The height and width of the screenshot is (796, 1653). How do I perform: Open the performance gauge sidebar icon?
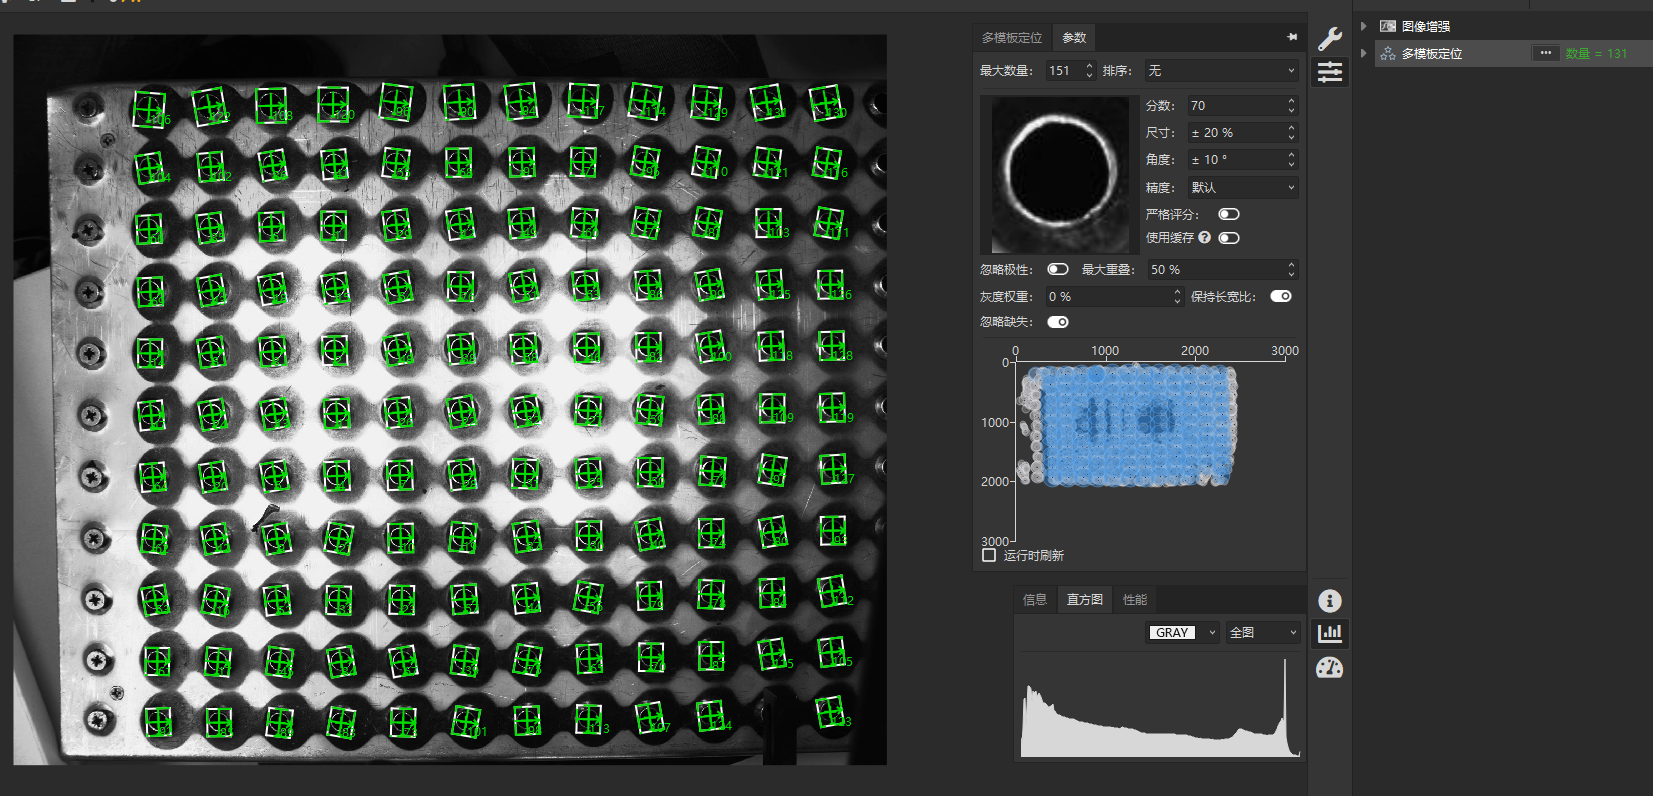pyautogui.click(x=1329, y=668)
